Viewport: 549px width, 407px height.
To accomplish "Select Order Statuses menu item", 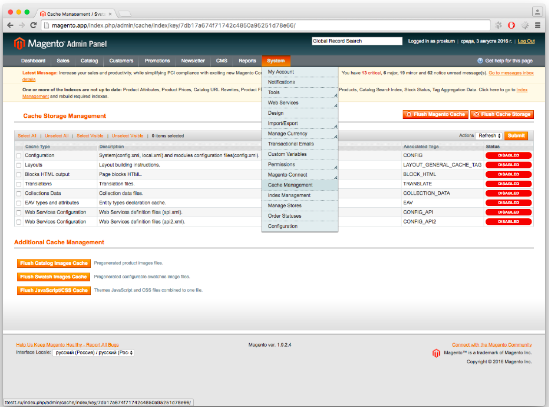I will click(300, 216).
